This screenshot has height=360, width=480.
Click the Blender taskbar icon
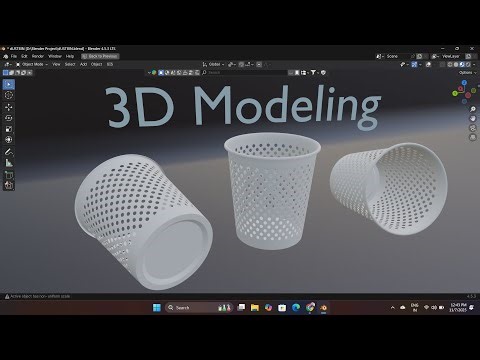click(323, 307)
